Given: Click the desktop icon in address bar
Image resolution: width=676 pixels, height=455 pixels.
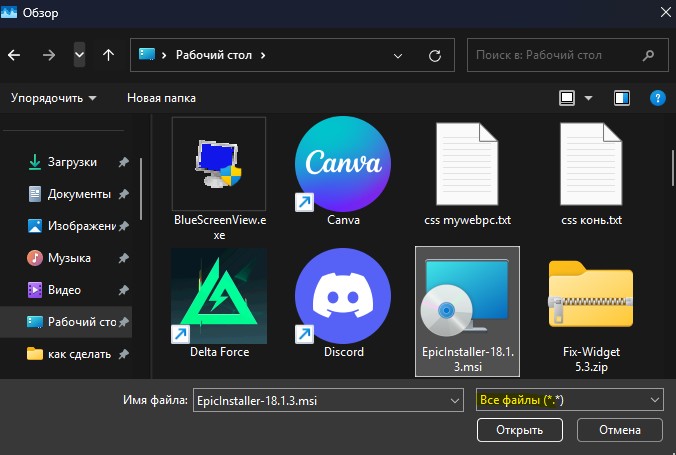Looking at the screenshot, I should pos(147,54).
